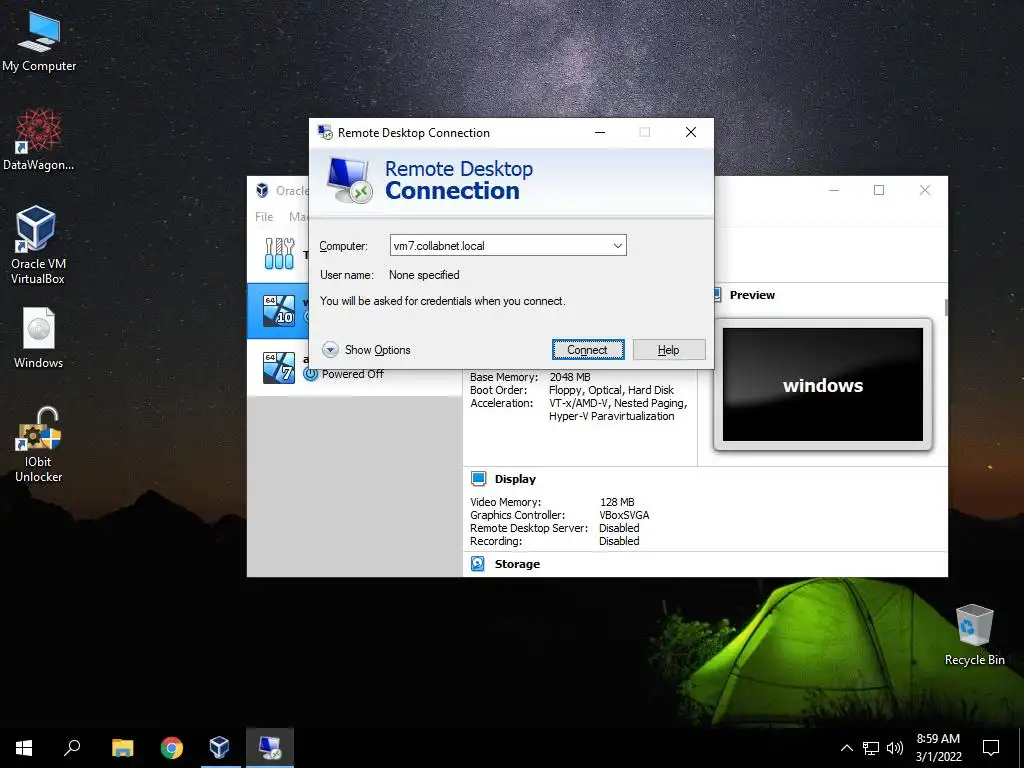1024x768 pixels.
Task: Click the taskbar search magnifier
Action: (72, 748)
